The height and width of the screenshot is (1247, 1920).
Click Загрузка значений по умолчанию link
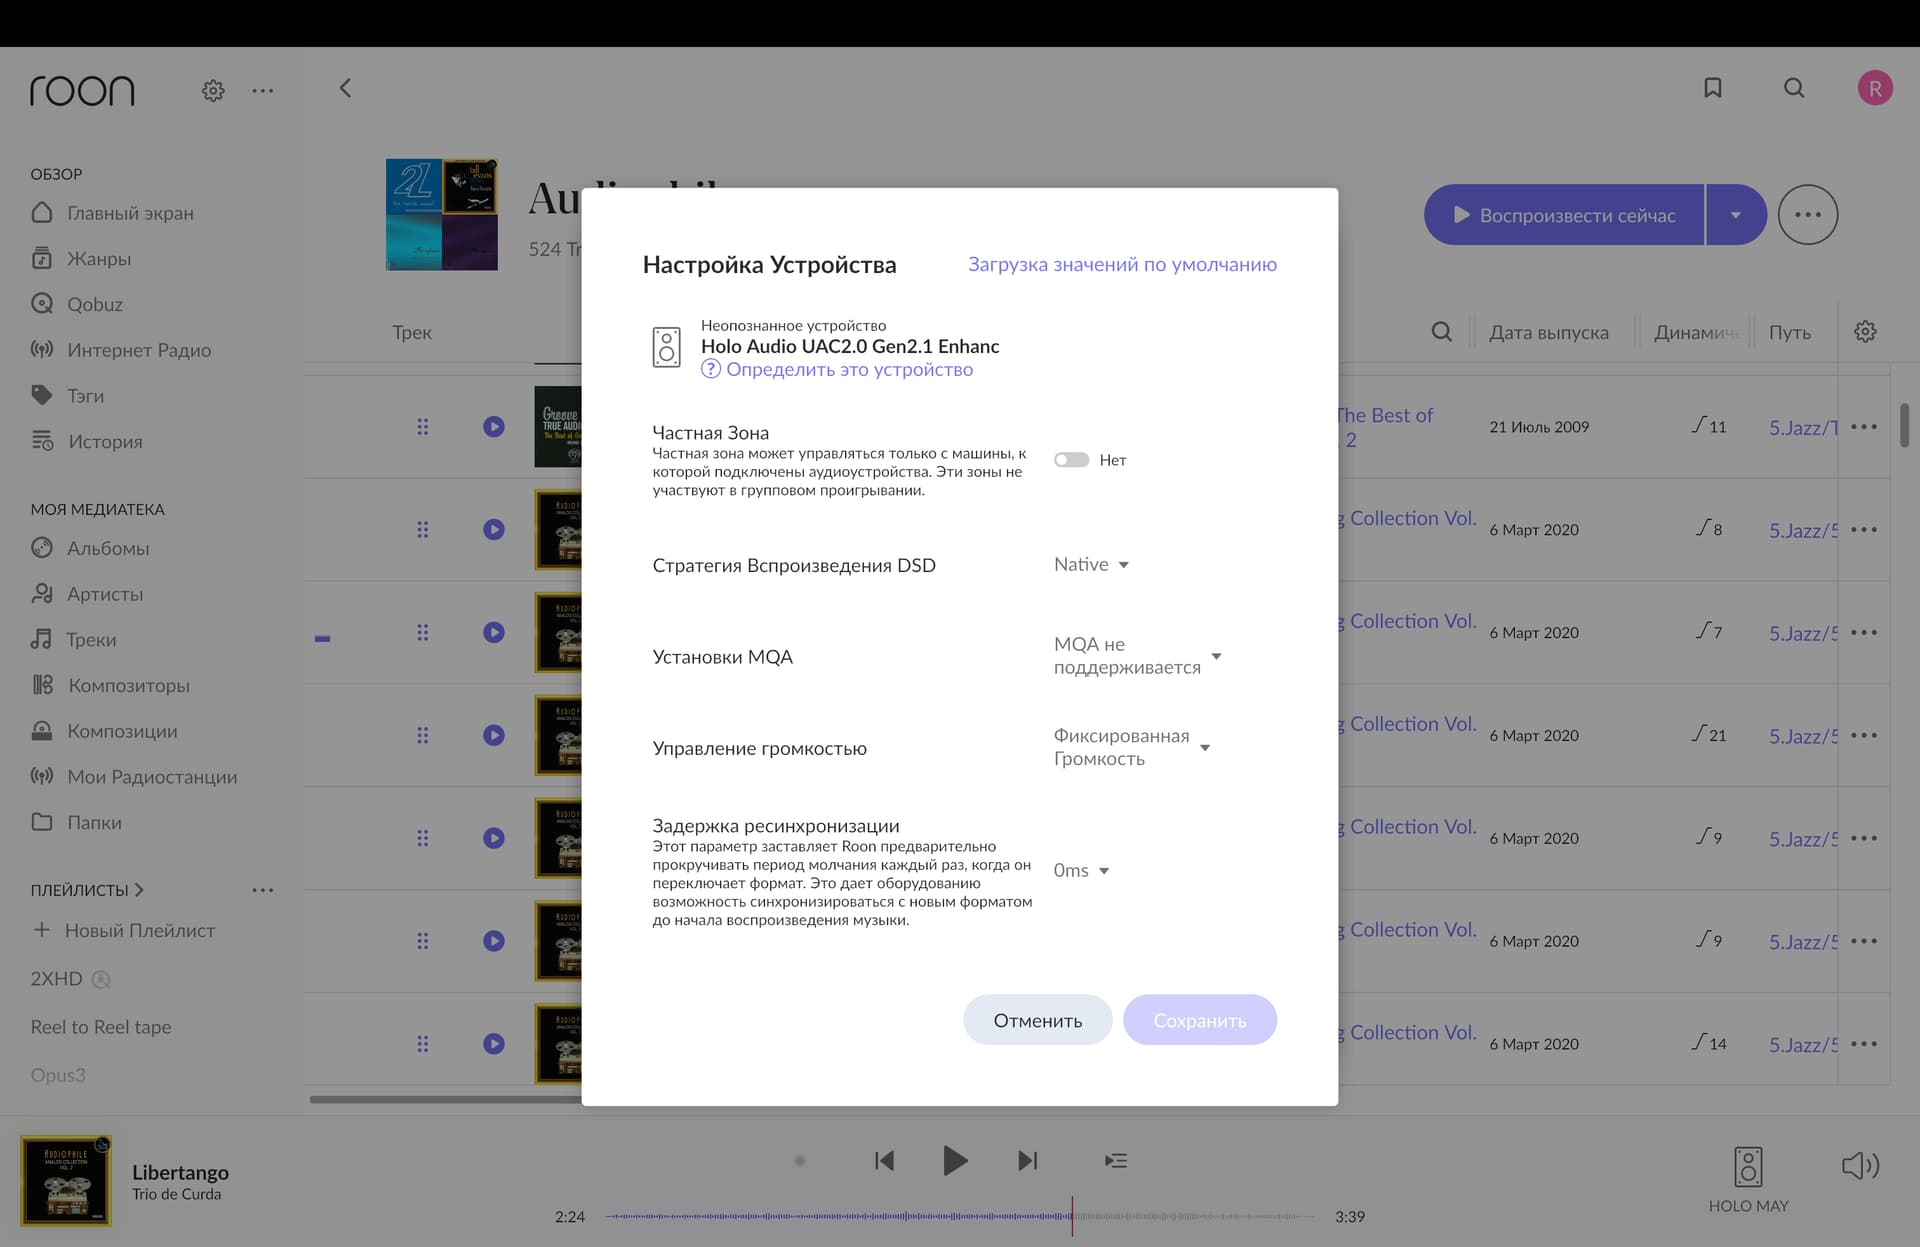click(1122, 264)
